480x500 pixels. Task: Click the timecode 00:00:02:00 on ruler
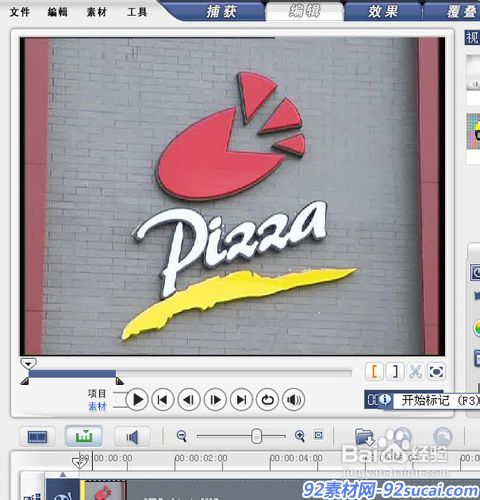[201, 458]
